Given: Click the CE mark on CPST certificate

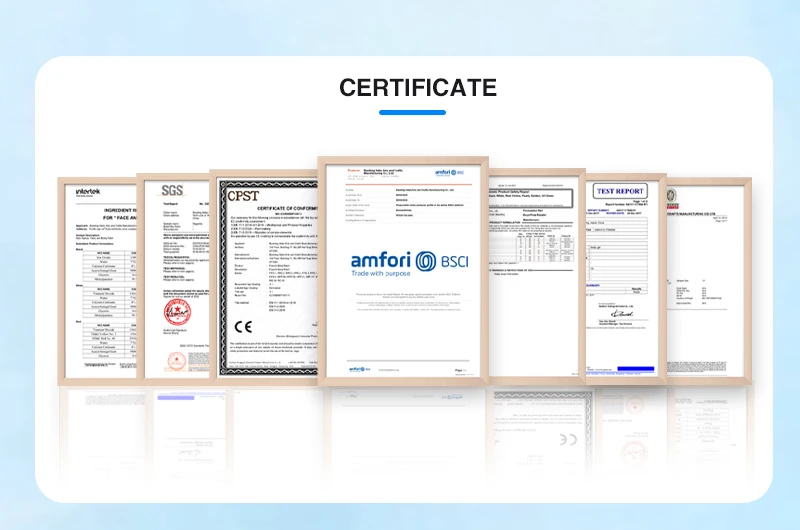Looking at the screenshot, I should 243,326.
